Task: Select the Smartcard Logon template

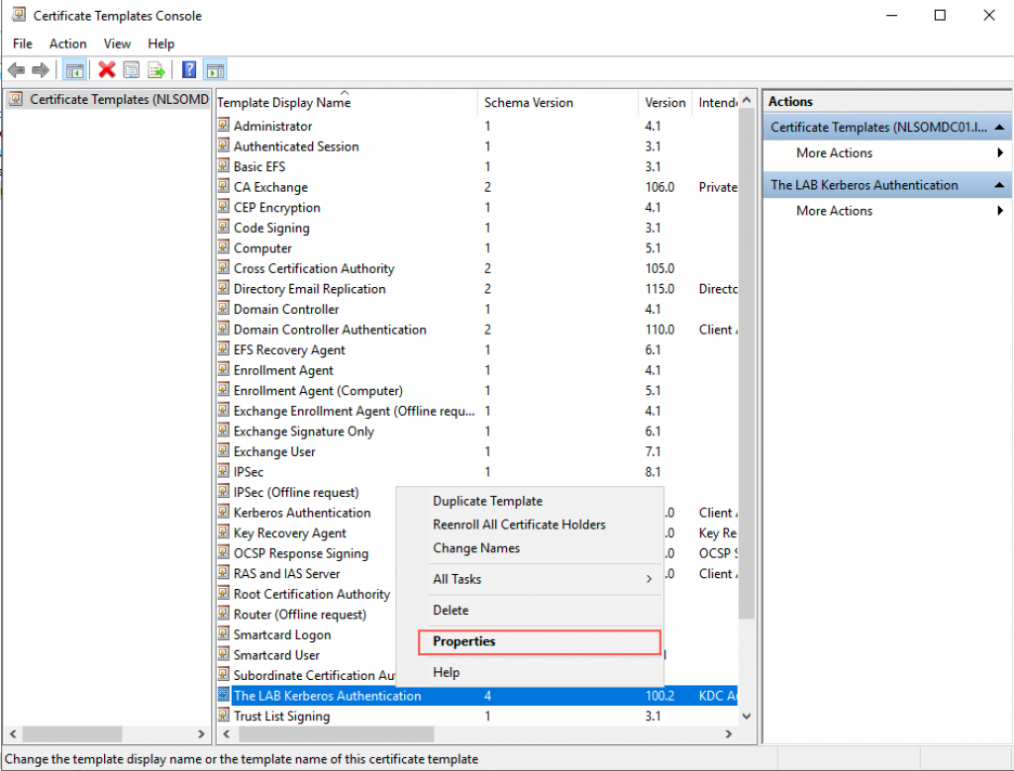Action: (x=282, y=634)
